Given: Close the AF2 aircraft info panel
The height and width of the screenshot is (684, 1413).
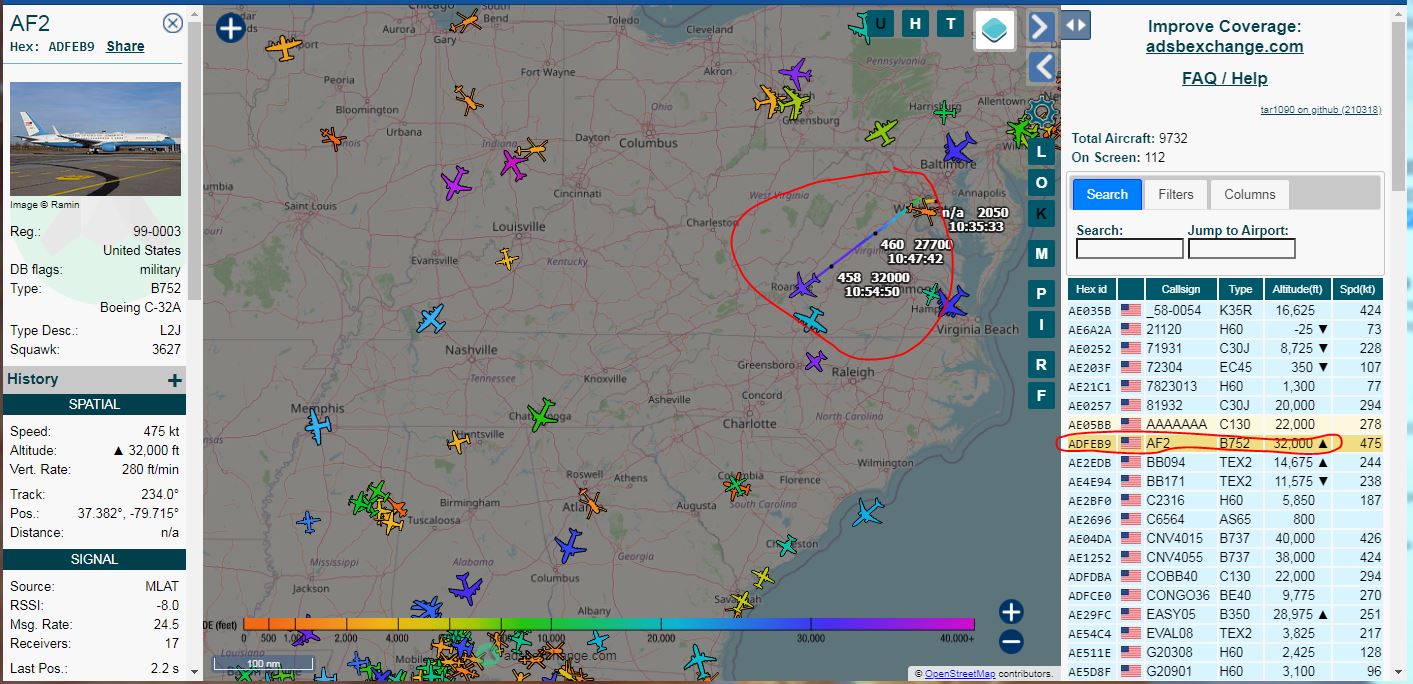Looking at the screenshot, I should pyautogui.click(x=173, y=23).
